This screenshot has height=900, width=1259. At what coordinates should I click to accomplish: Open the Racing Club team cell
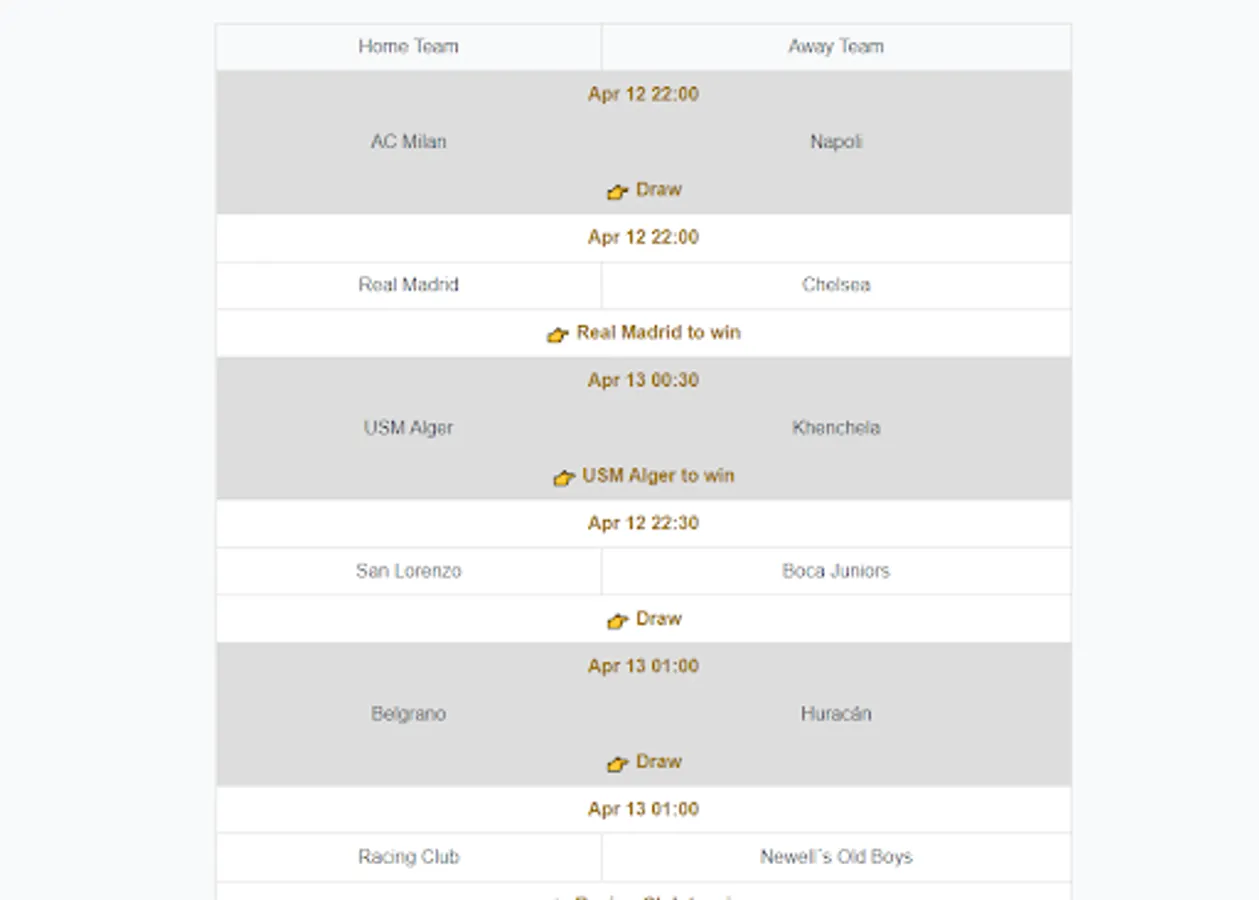(x=408, y=857)
